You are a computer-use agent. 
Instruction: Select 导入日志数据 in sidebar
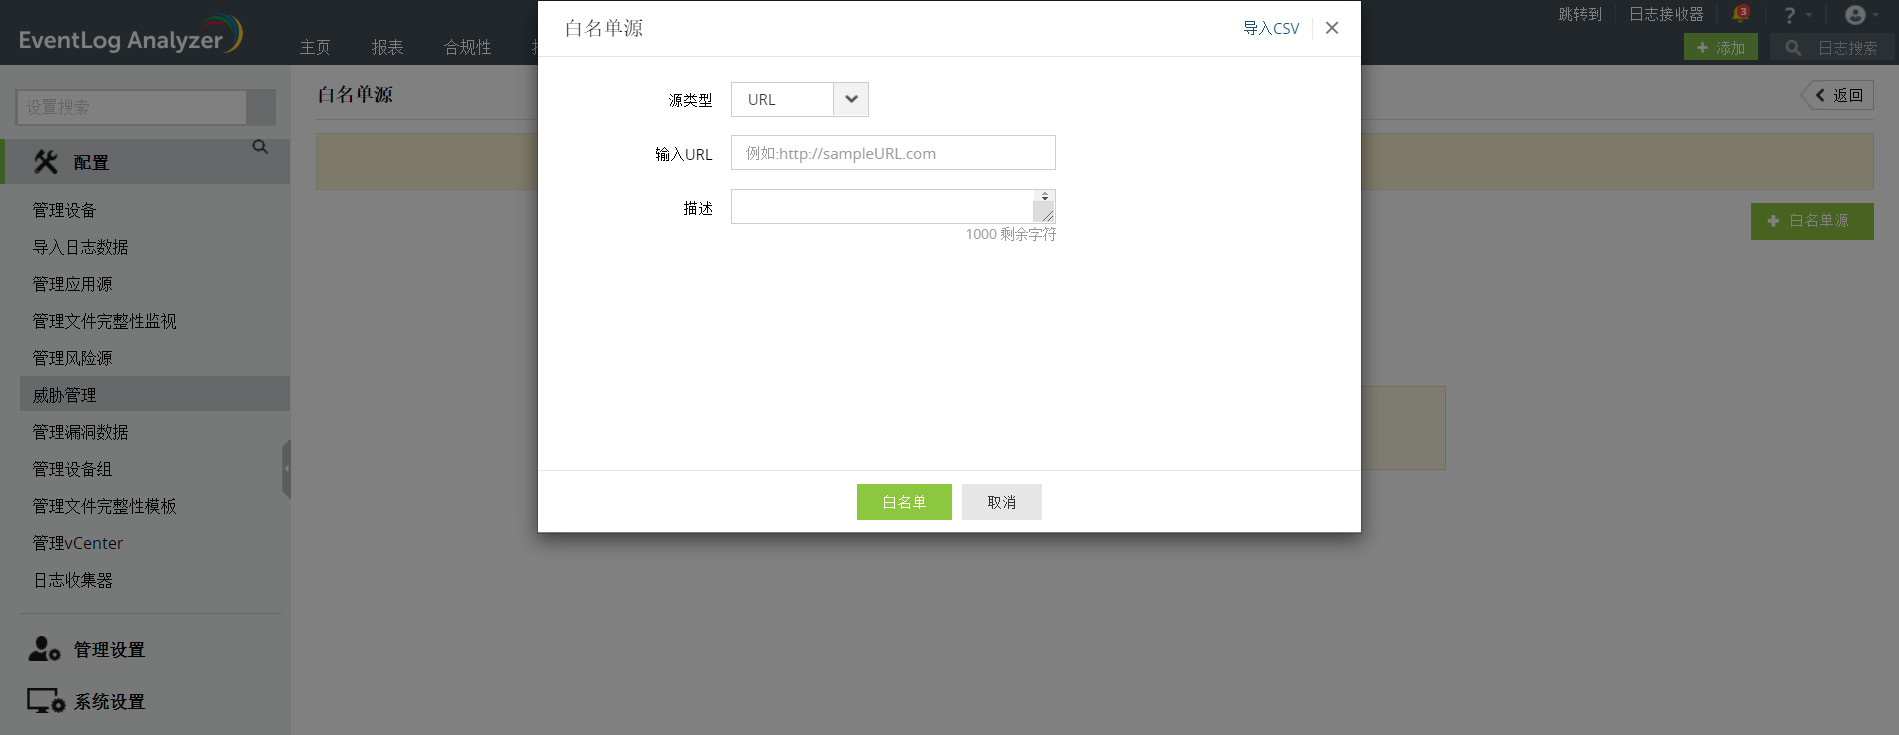[81, 247]
